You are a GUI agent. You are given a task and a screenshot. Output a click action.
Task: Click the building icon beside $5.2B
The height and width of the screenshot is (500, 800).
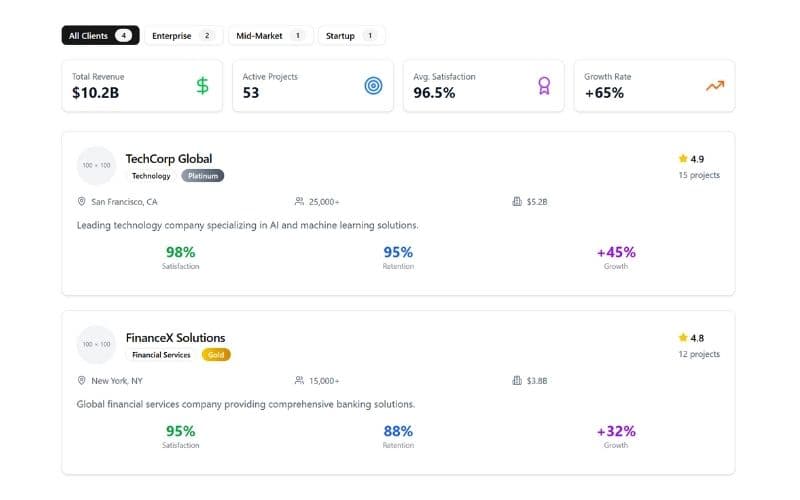517,201
